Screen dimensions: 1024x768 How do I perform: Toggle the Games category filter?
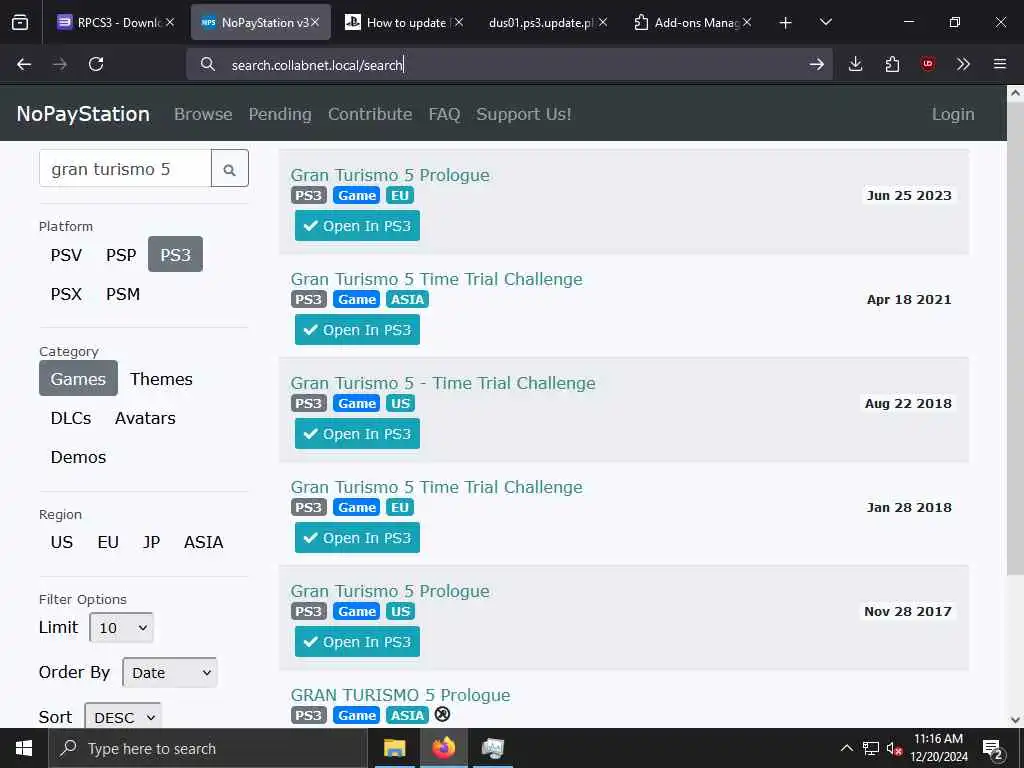(x=78, y=379)
